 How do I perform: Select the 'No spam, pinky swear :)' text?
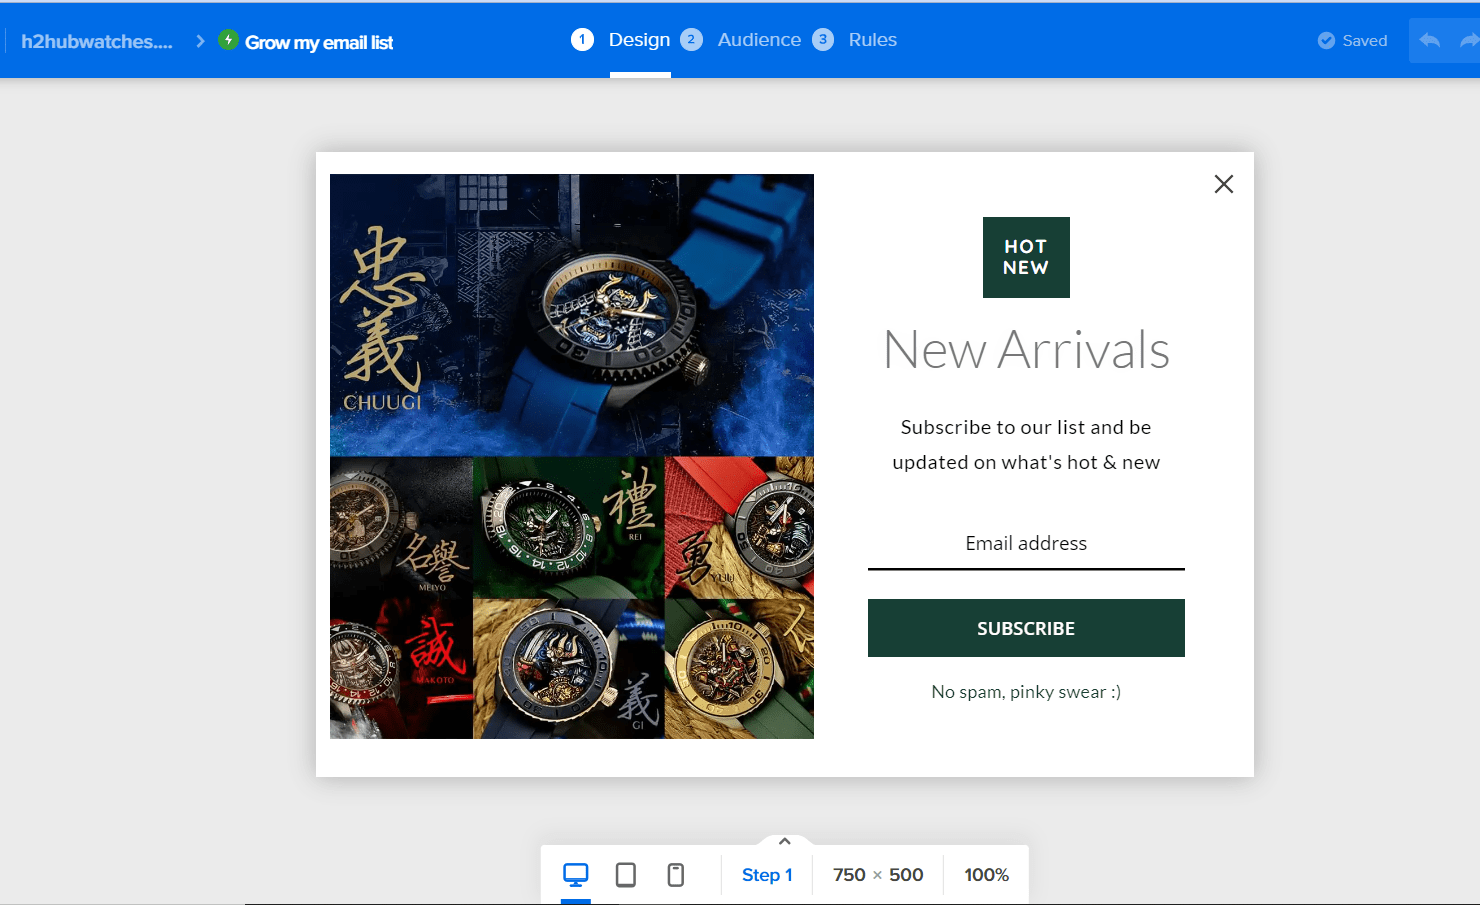(1026, 692)
